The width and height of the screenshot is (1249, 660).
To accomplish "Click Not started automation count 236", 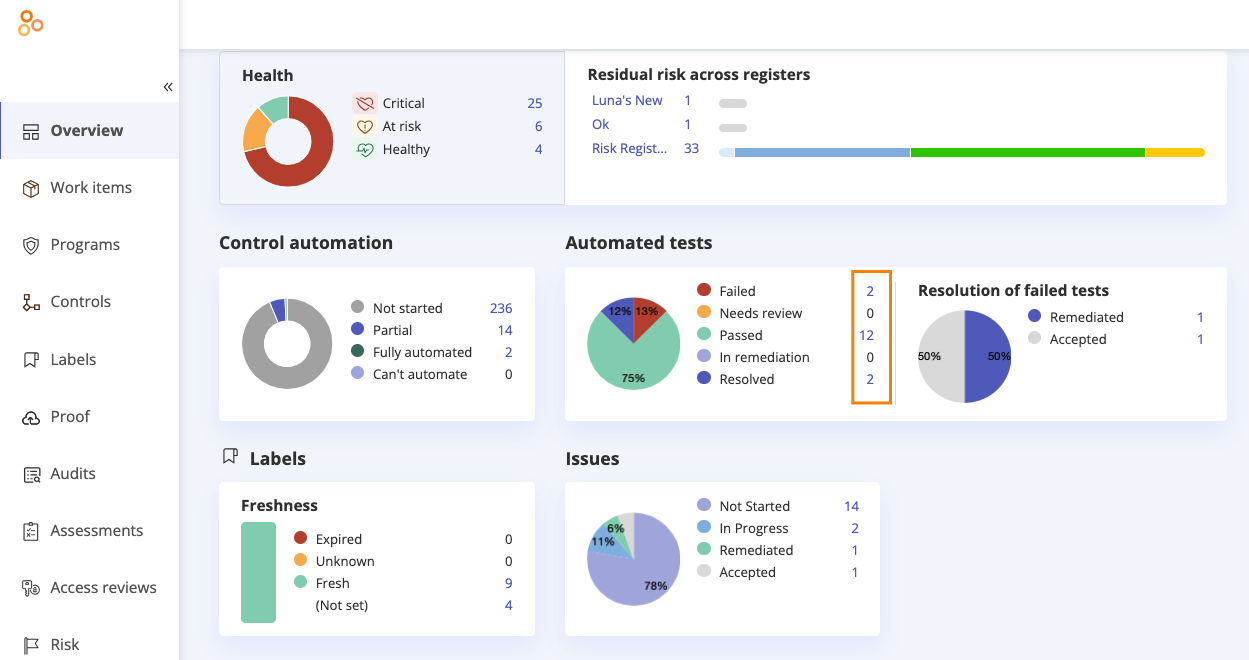I will [501, 308].
